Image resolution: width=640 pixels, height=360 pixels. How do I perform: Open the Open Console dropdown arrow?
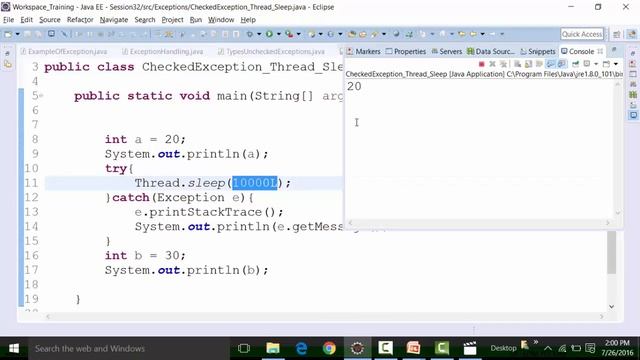coord(616,64)
